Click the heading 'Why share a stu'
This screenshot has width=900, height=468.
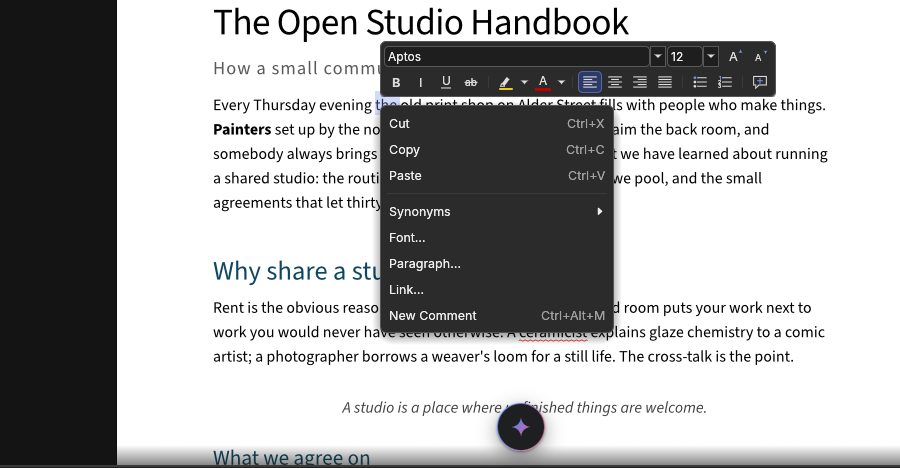point(297,271)
